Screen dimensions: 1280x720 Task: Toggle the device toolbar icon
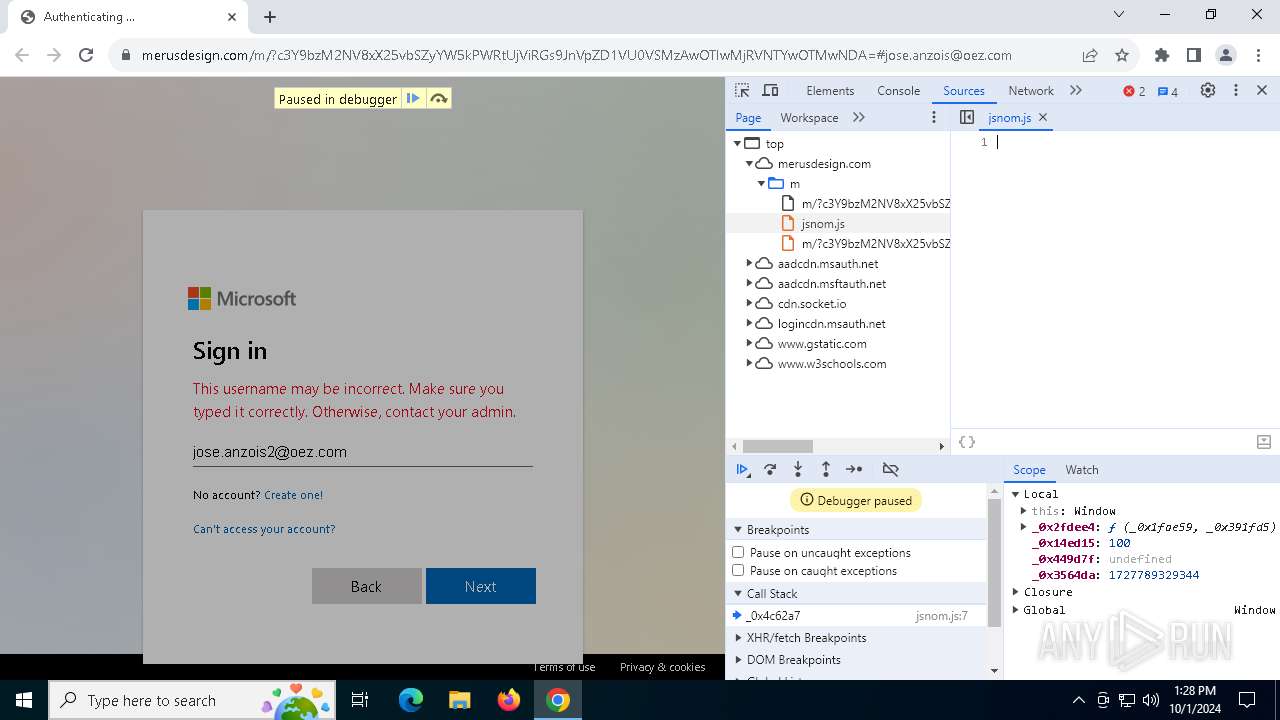(x=770, y=90)
